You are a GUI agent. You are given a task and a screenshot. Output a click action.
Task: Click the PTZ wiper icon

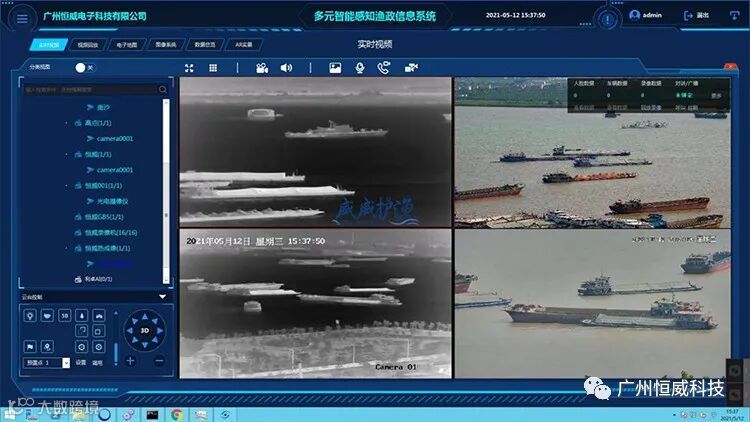[x=47, y=316]
